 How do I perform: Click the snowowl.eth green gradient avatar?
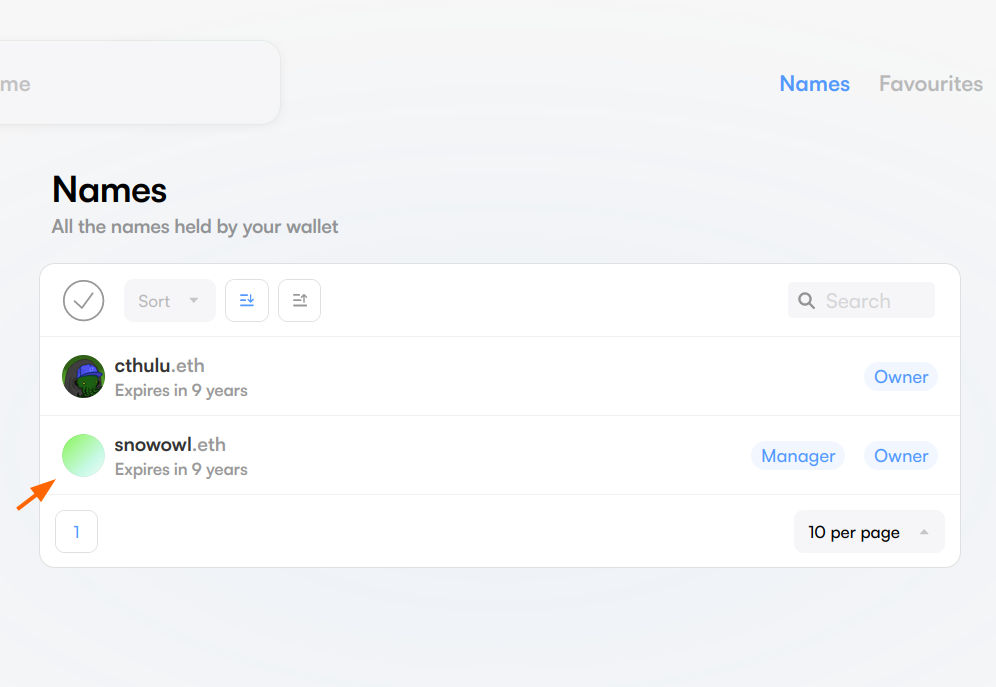[83, 456]
